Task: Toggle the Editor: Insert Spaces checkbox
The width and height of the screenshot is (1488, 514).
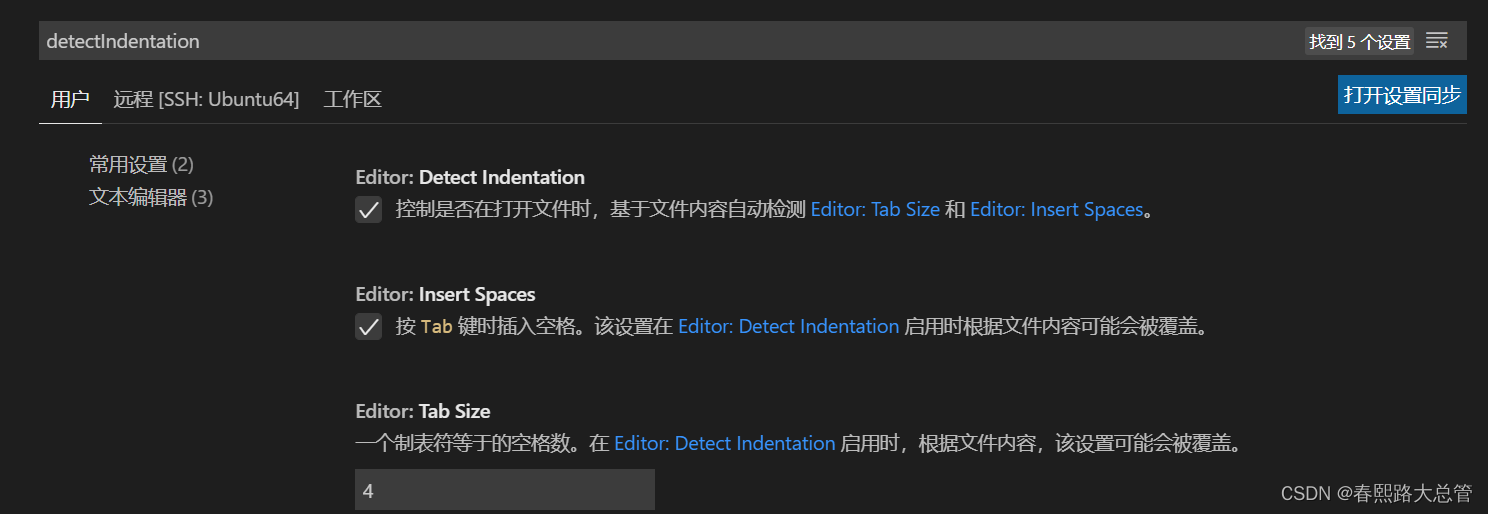Action: (369, 327)
